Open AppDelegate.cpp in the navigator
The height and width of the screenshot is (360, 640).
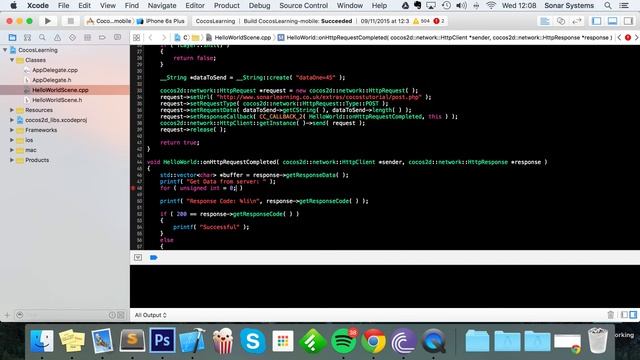55,70
